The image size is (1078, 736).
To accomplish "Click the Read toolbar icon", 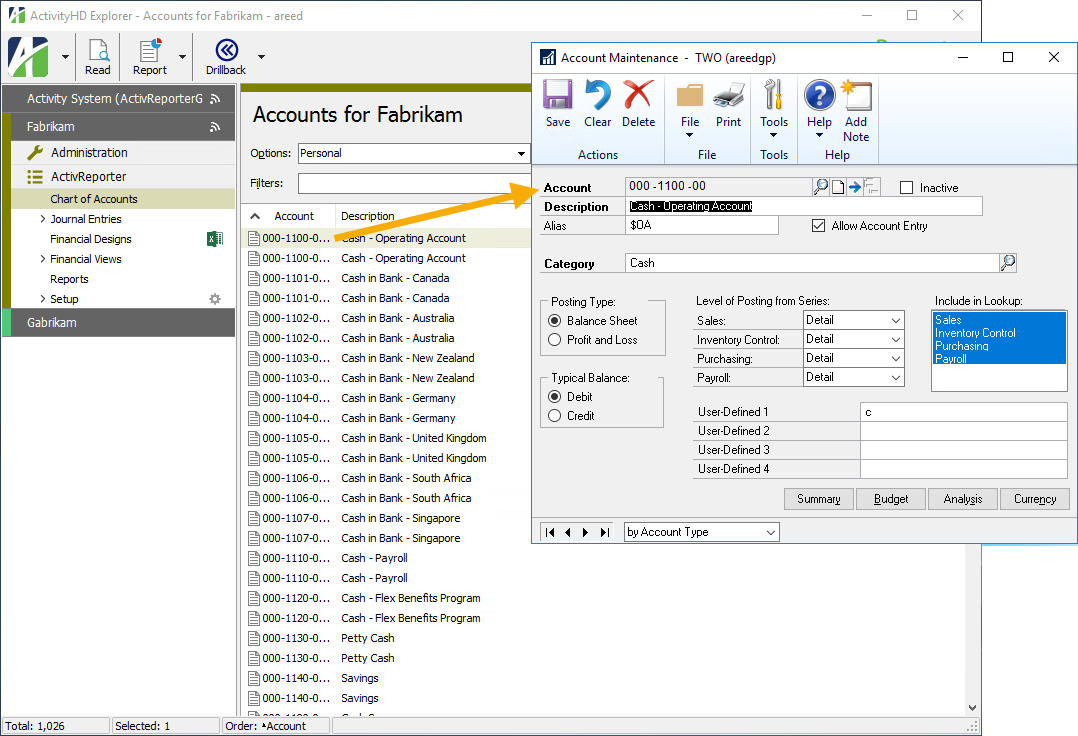I will [x=98, y=57].
